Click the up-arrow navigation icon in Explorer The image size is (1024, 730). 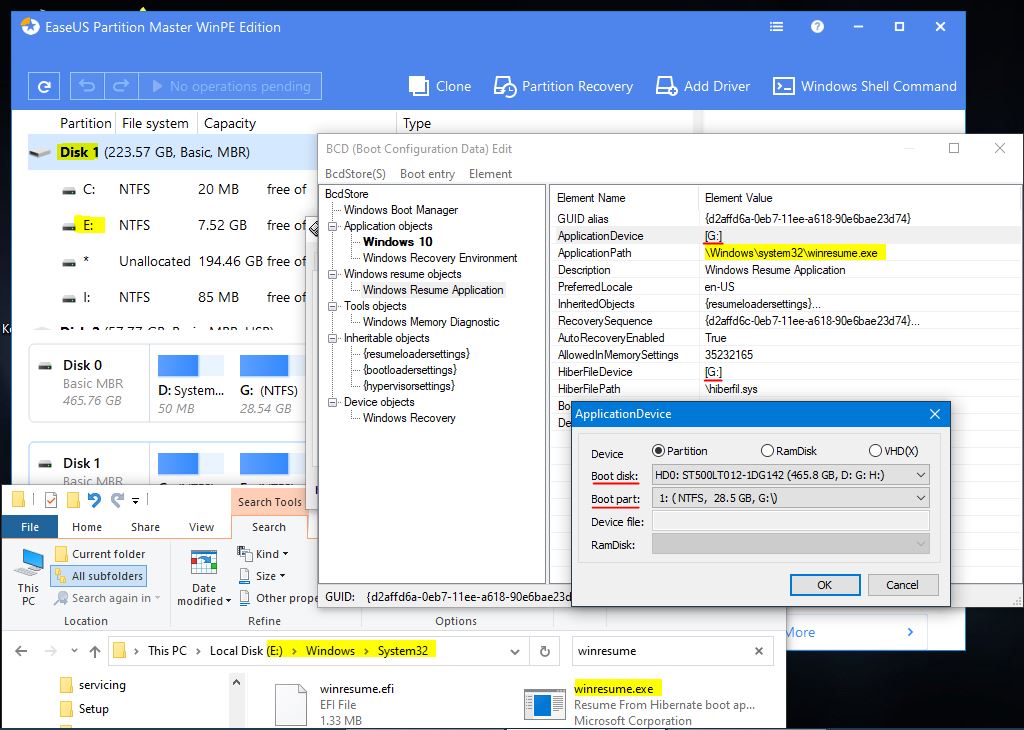(95, 651)
